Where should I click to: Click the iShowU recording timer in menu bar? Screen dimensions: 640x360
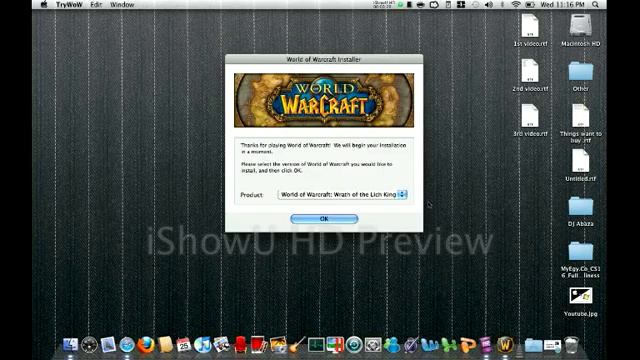(x=383, y=4)
